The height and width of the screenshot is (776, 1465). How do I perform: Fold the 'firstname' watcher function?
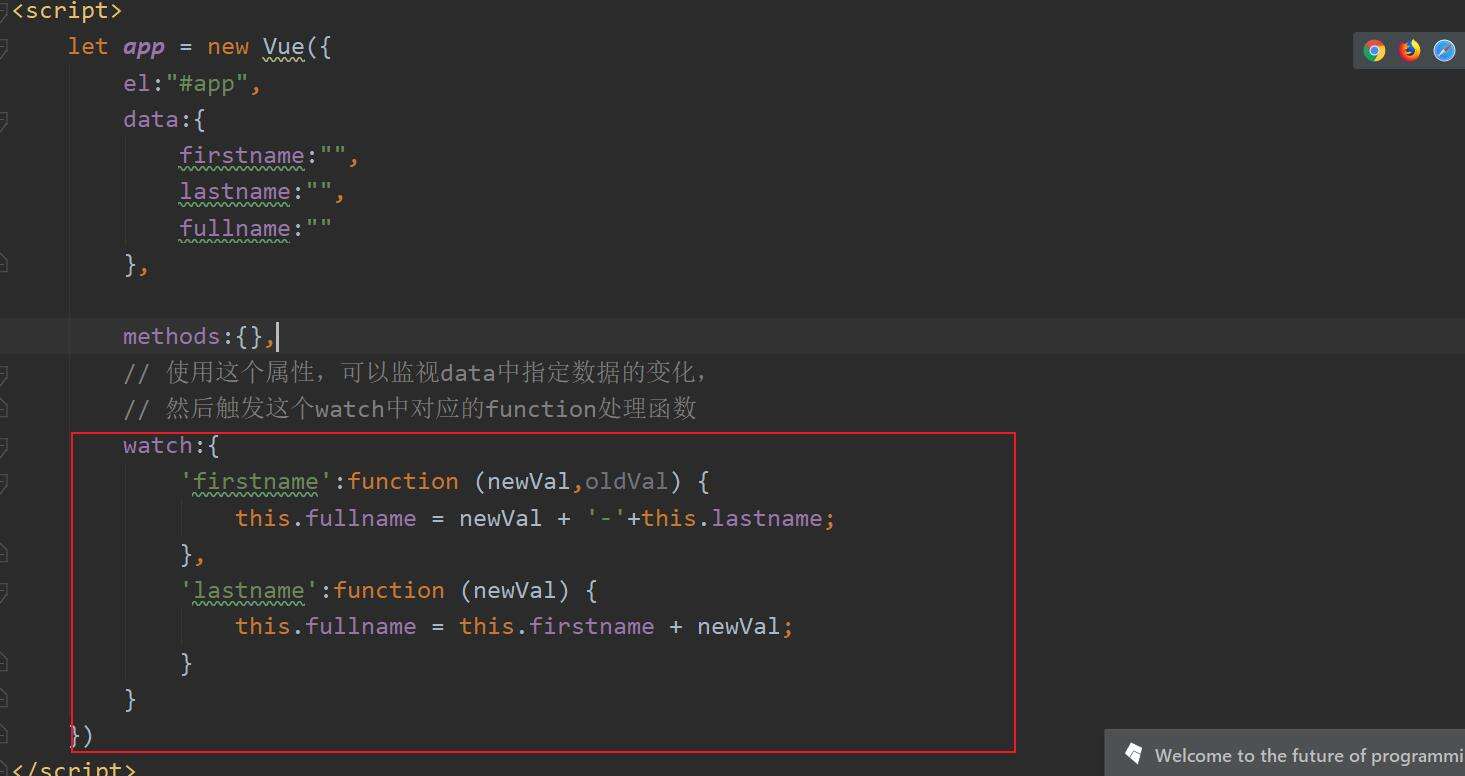click(x=4, y=483)
